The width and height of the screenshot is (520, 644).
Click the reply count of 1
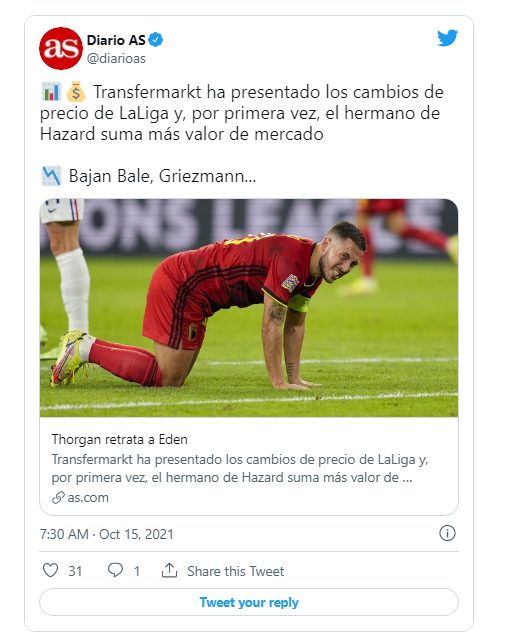tap(137, 571)
